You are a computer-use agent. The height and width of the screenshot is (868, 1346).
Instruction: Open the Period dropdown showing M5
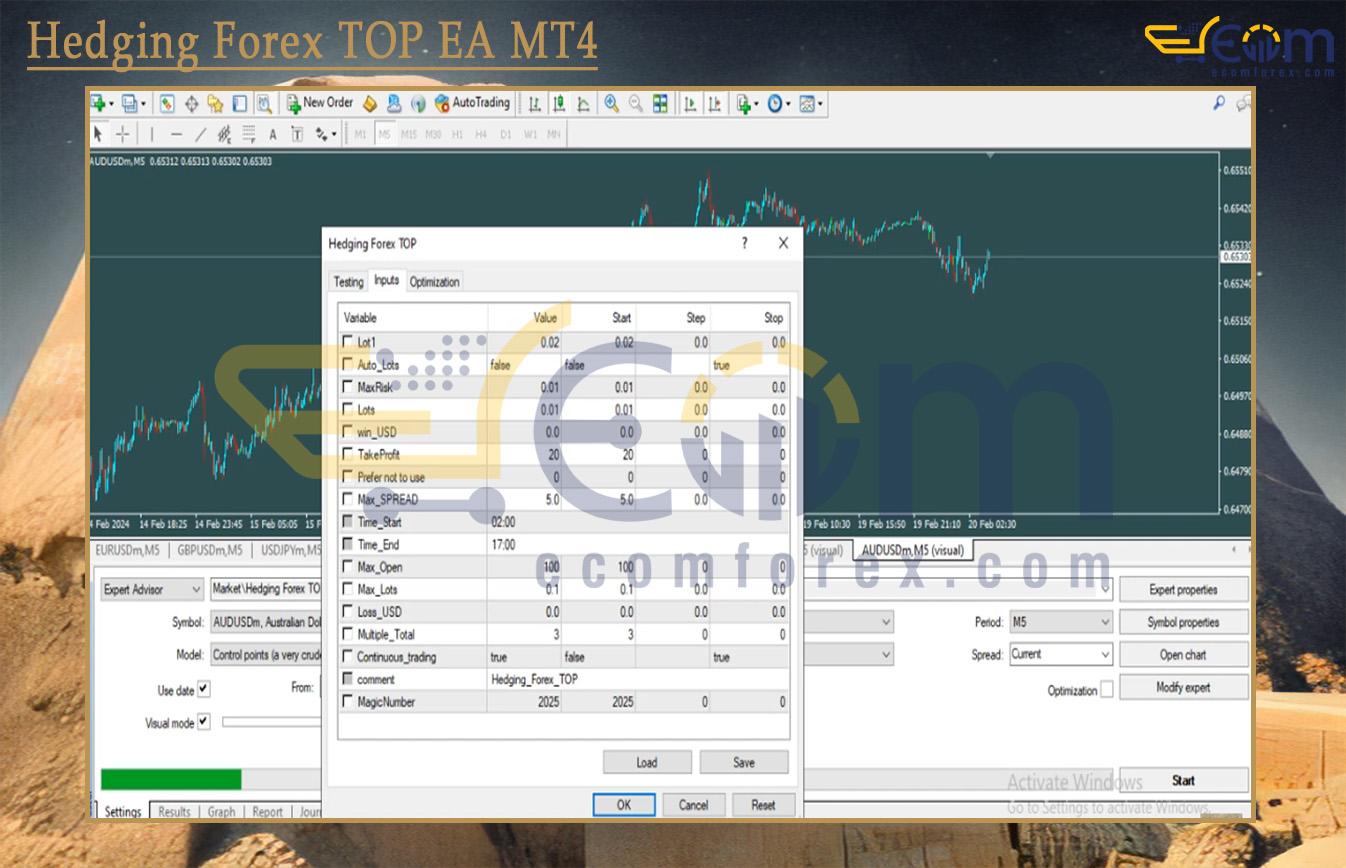click(1060, 622)
